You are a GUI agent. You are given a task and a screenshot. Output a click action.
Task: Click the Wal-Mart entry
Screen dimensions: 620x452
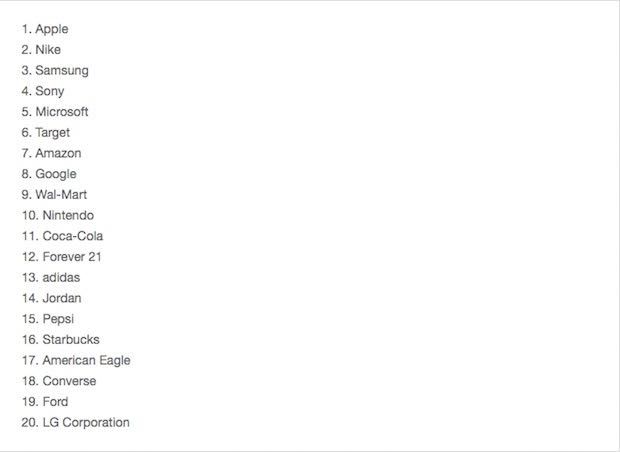coord(54,195)
